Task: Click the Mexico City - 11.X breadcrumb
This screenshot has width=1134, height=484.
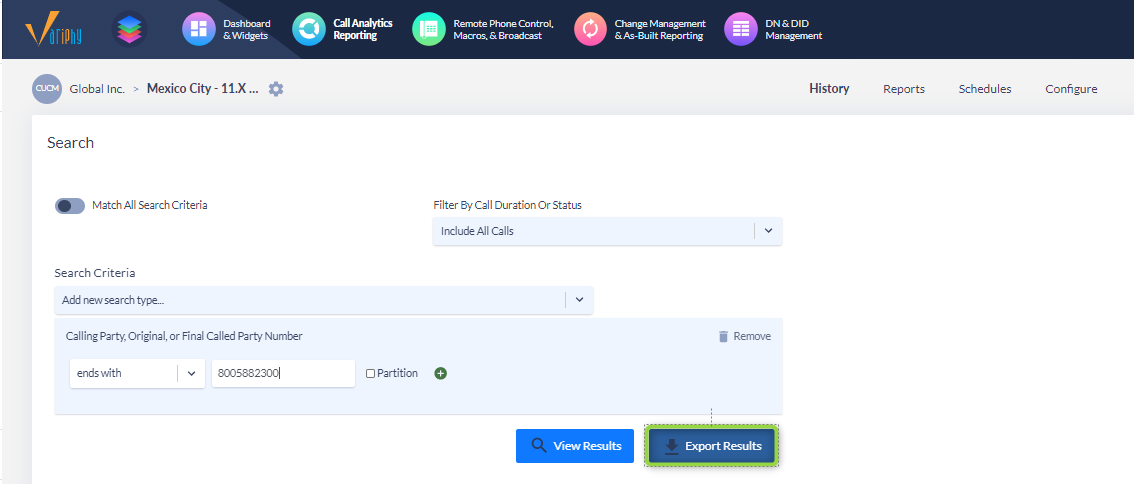Action: pyautogui.click(x=202, y=88)
